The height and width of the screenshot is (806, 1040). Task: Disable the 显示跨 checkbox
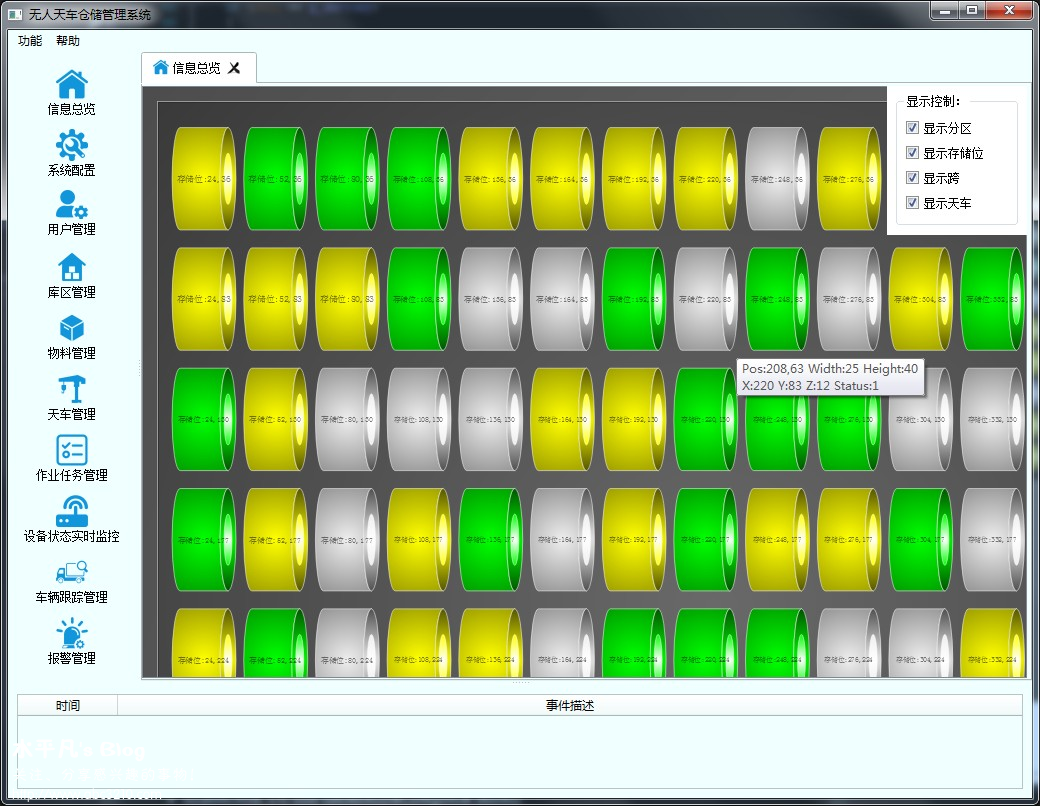click(912, 178)
